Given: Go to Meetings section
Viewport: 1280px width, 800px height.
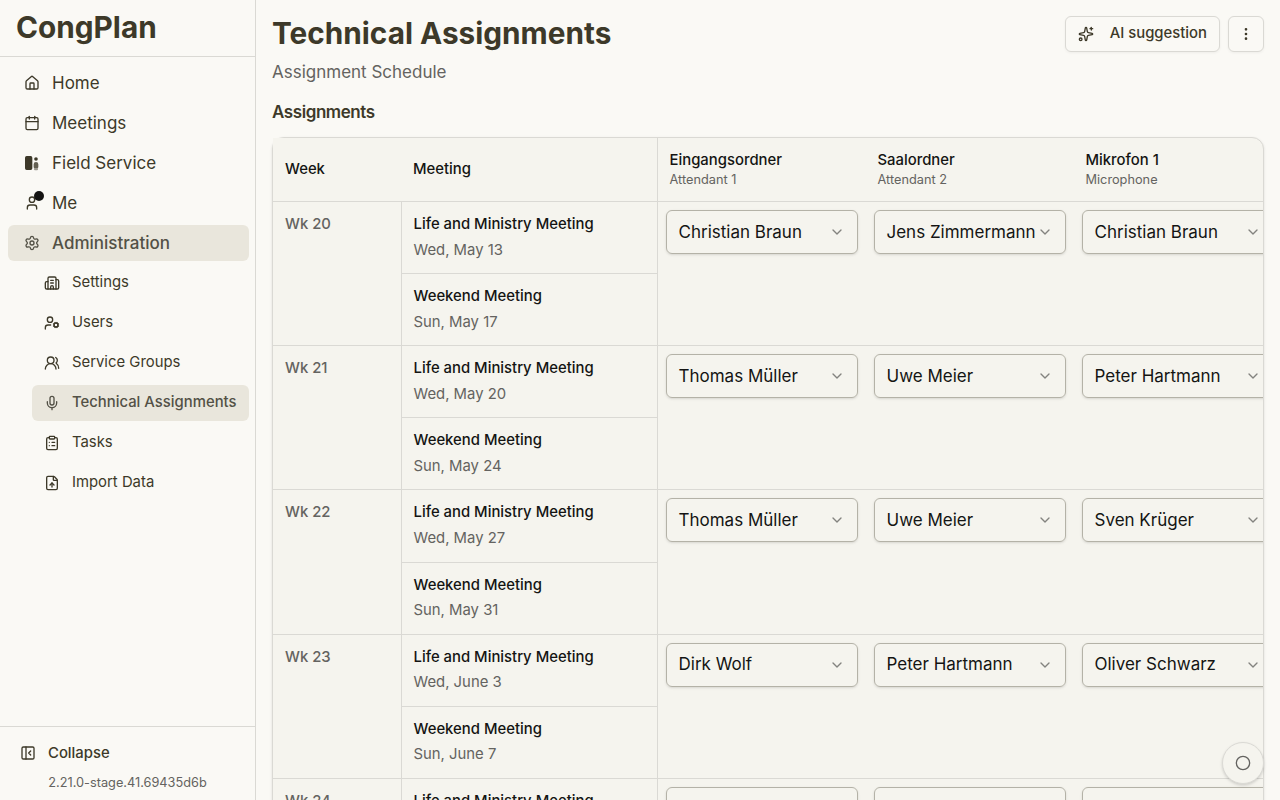Looking at the screenshot, I should click(128, 123).
